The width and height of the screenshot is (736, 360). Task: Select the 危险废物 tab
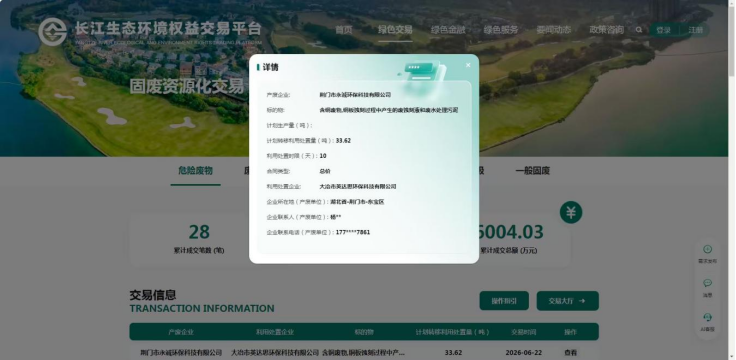click(195, 171)
